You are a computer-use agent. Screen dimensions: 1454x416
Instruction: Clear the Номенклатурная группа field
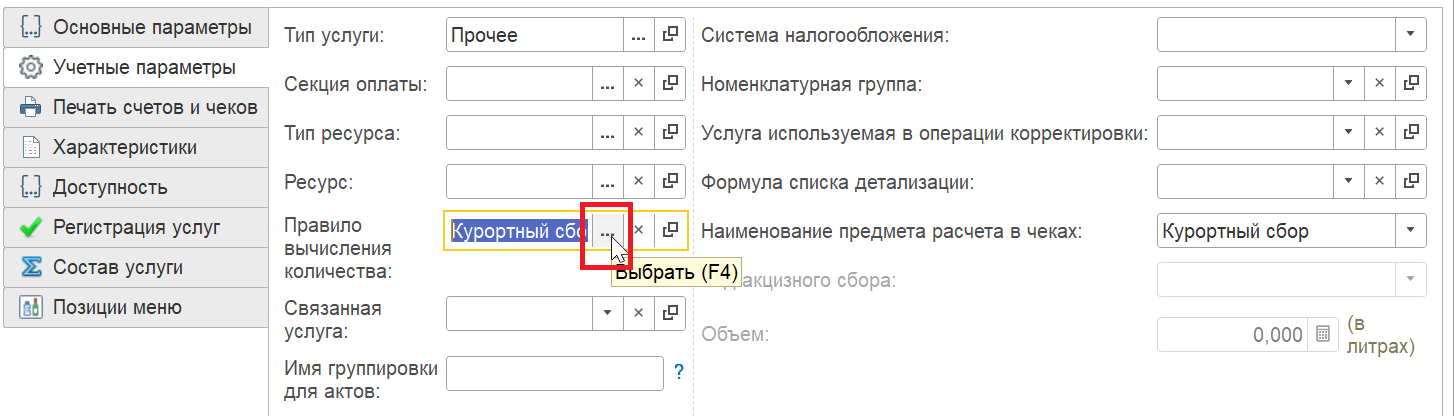pyautogui.click(x=1379, y=82)
